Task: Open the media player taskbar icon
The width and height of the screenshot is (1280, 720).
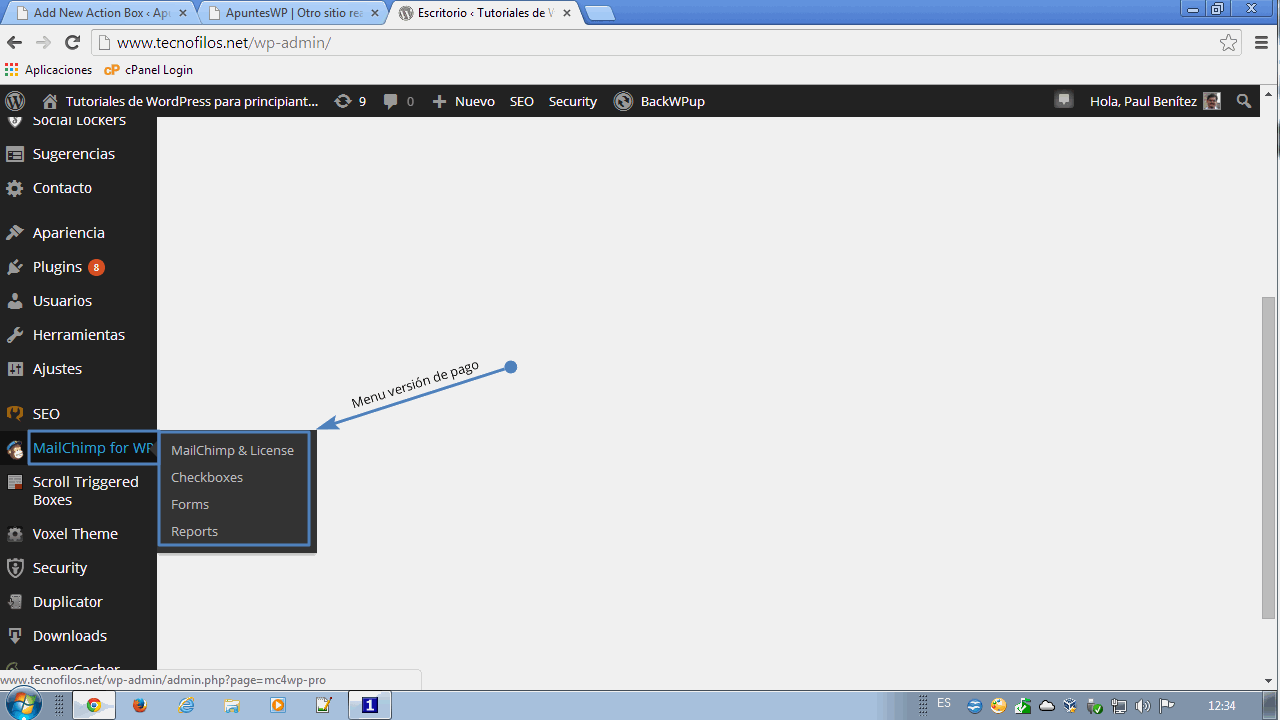Action: [278, 705]
